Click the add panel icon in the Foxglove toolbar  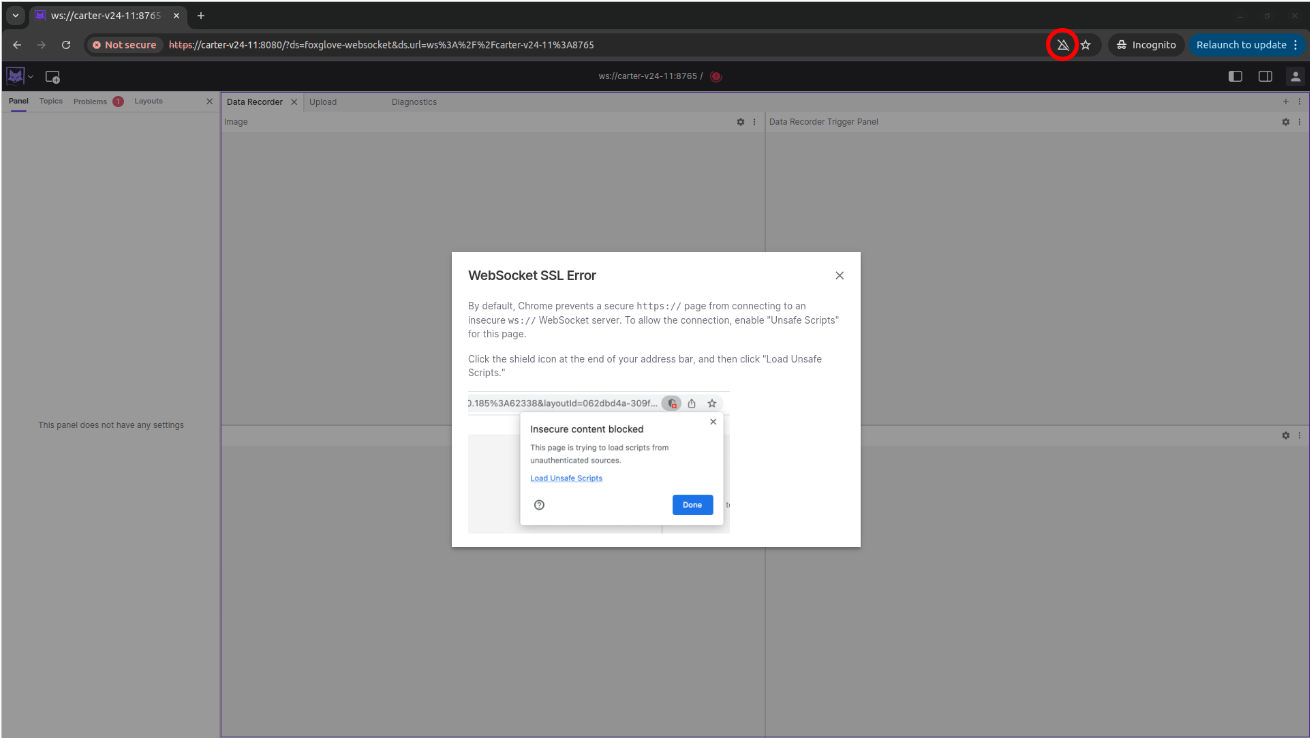pos(1287,101)
